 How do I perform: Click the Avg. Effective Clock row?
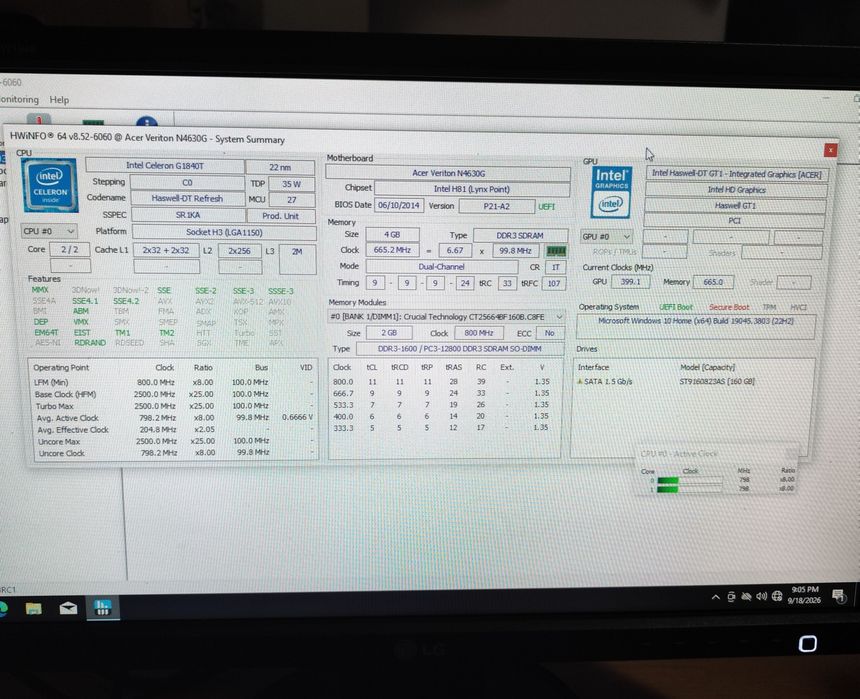[173, 430]
